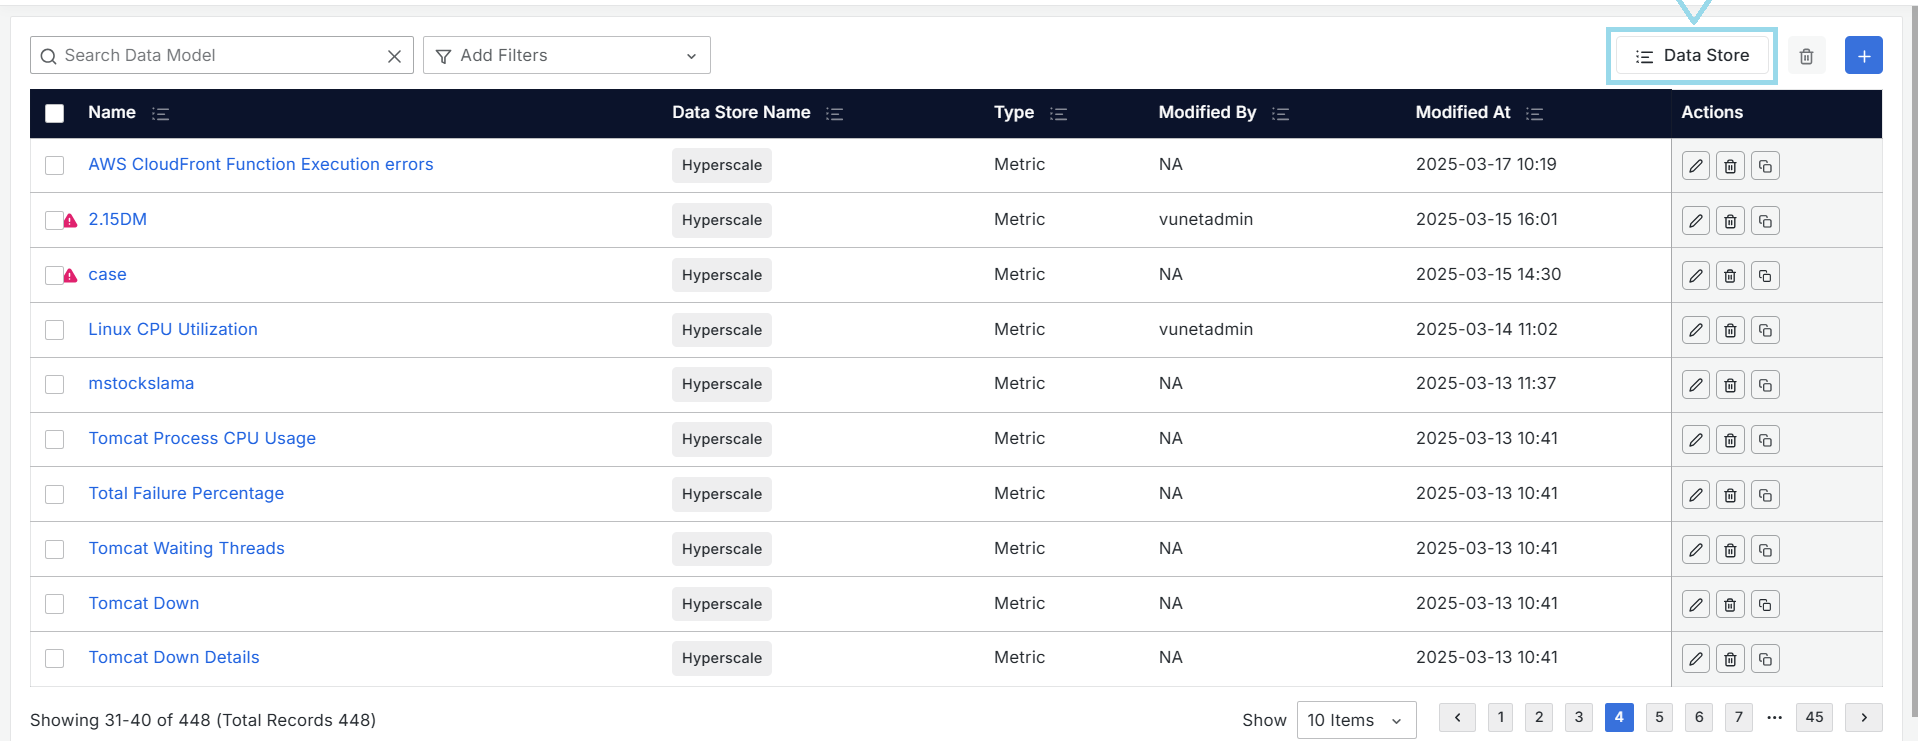The image size is (1918, 741).
Task: Click the edit pencil icon for Linux CPU Utilization
Action: tap(1695, 330)
